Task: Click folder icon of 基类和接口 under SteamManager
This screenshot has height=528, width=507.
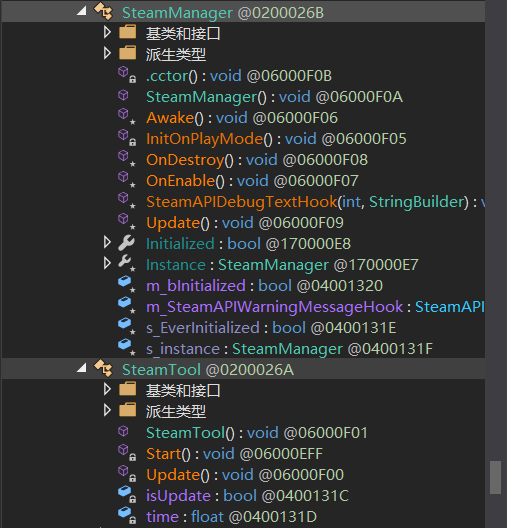Action: [128, 32]
